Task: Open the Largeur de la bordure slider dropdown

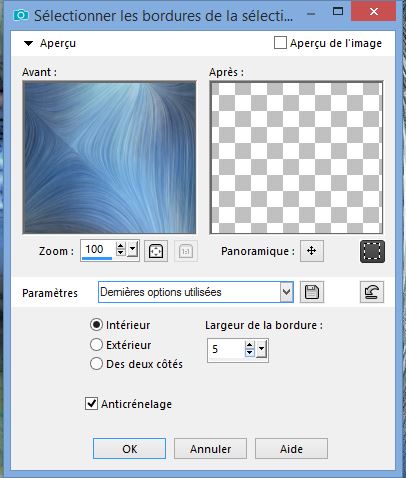Action: pos(261,349)
